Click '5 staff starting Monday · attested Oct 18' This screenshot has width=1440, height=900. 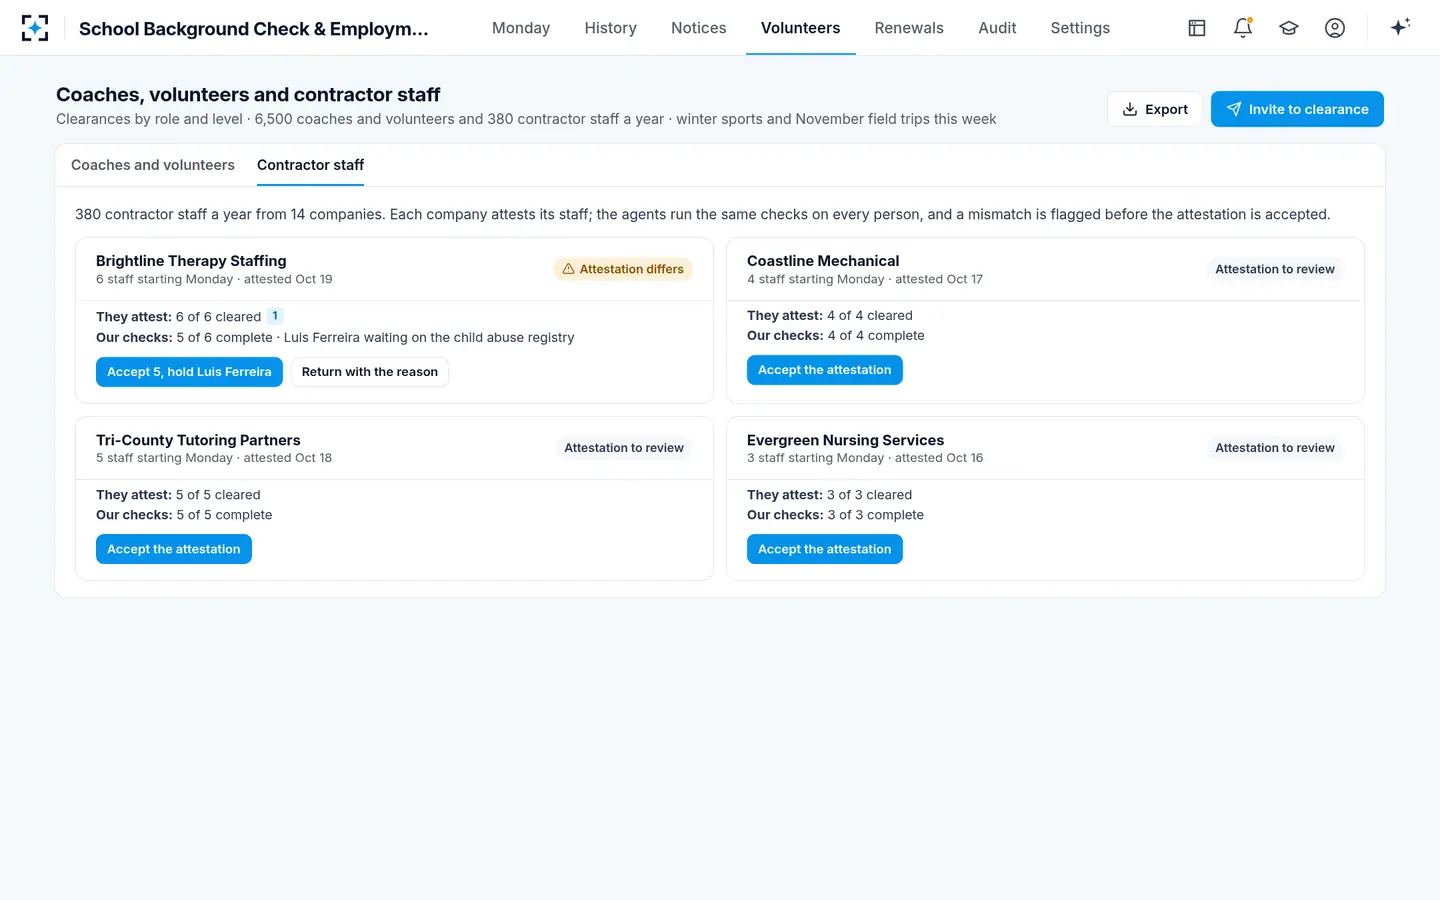coord(214,458)
